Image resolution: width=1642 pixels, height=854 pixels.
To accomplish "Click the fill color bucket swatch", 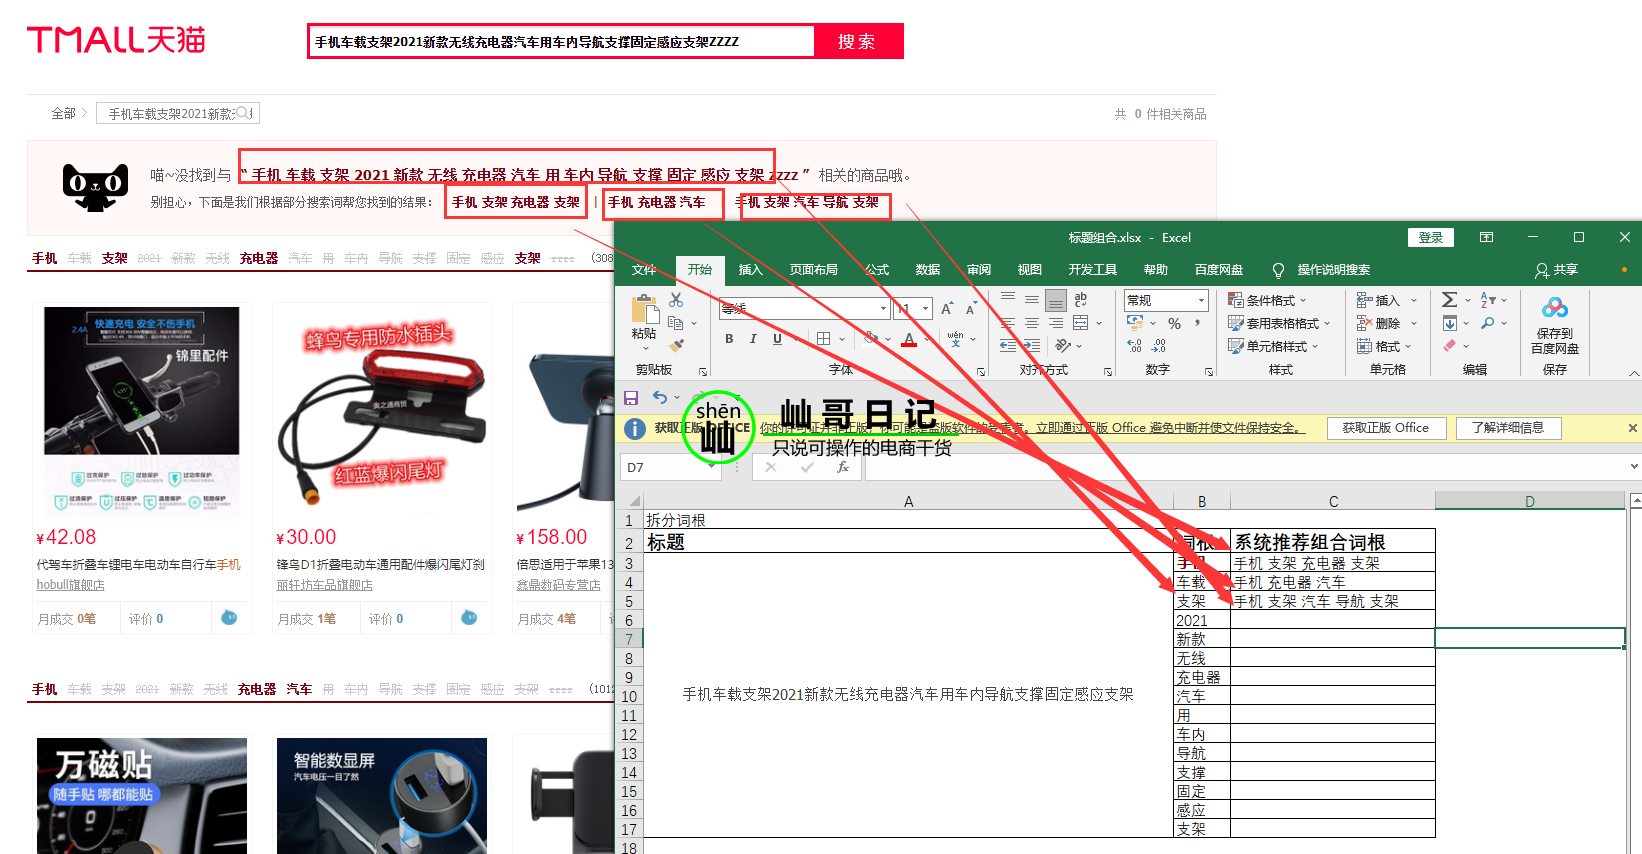I will 871,339.
